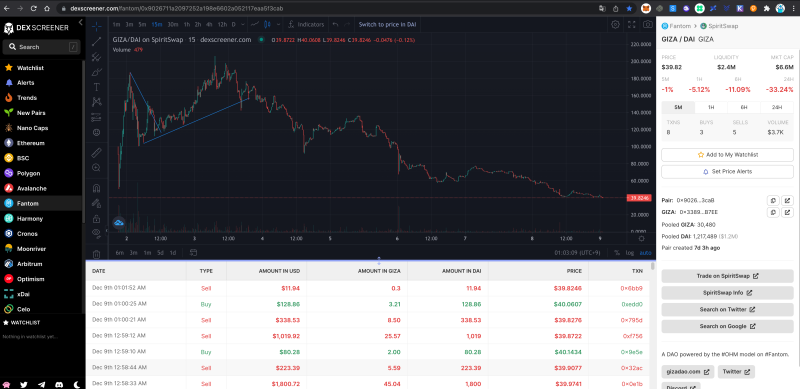The image size is (800, 389).
Task: Switch stats to the 24H tab
Action: pyautogui.click(x=777, y=107)
